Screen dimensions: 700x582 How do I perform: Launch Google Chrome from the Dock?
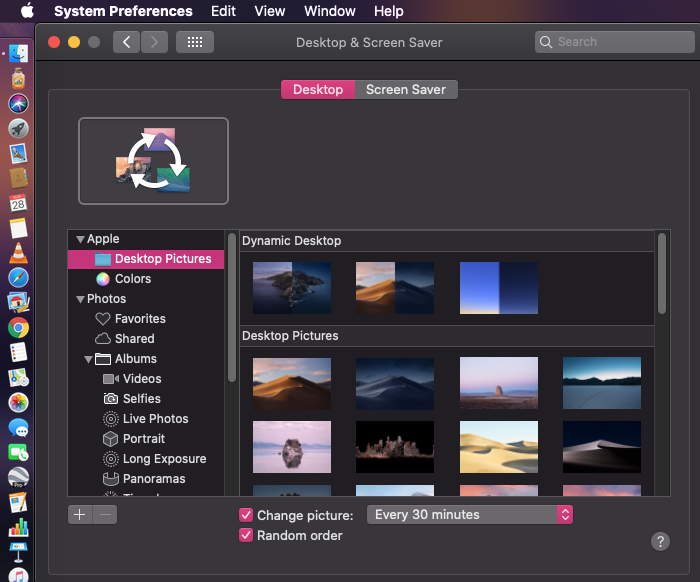click(x=18, y=328)
